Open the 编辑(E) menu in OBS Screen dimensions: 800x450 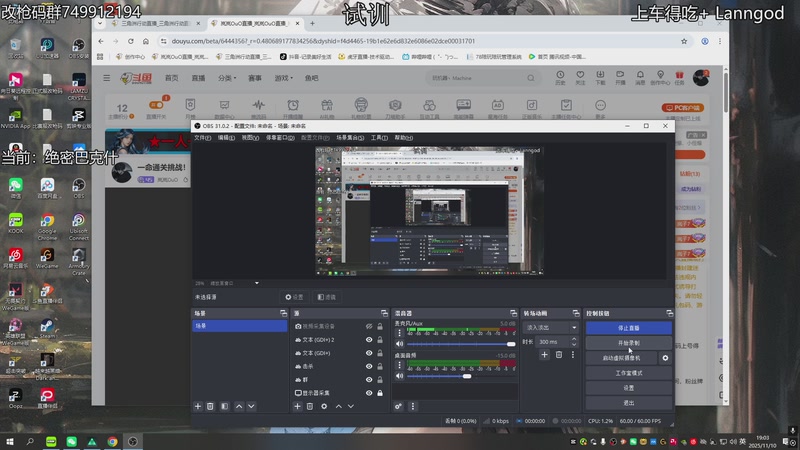[227, 138]
